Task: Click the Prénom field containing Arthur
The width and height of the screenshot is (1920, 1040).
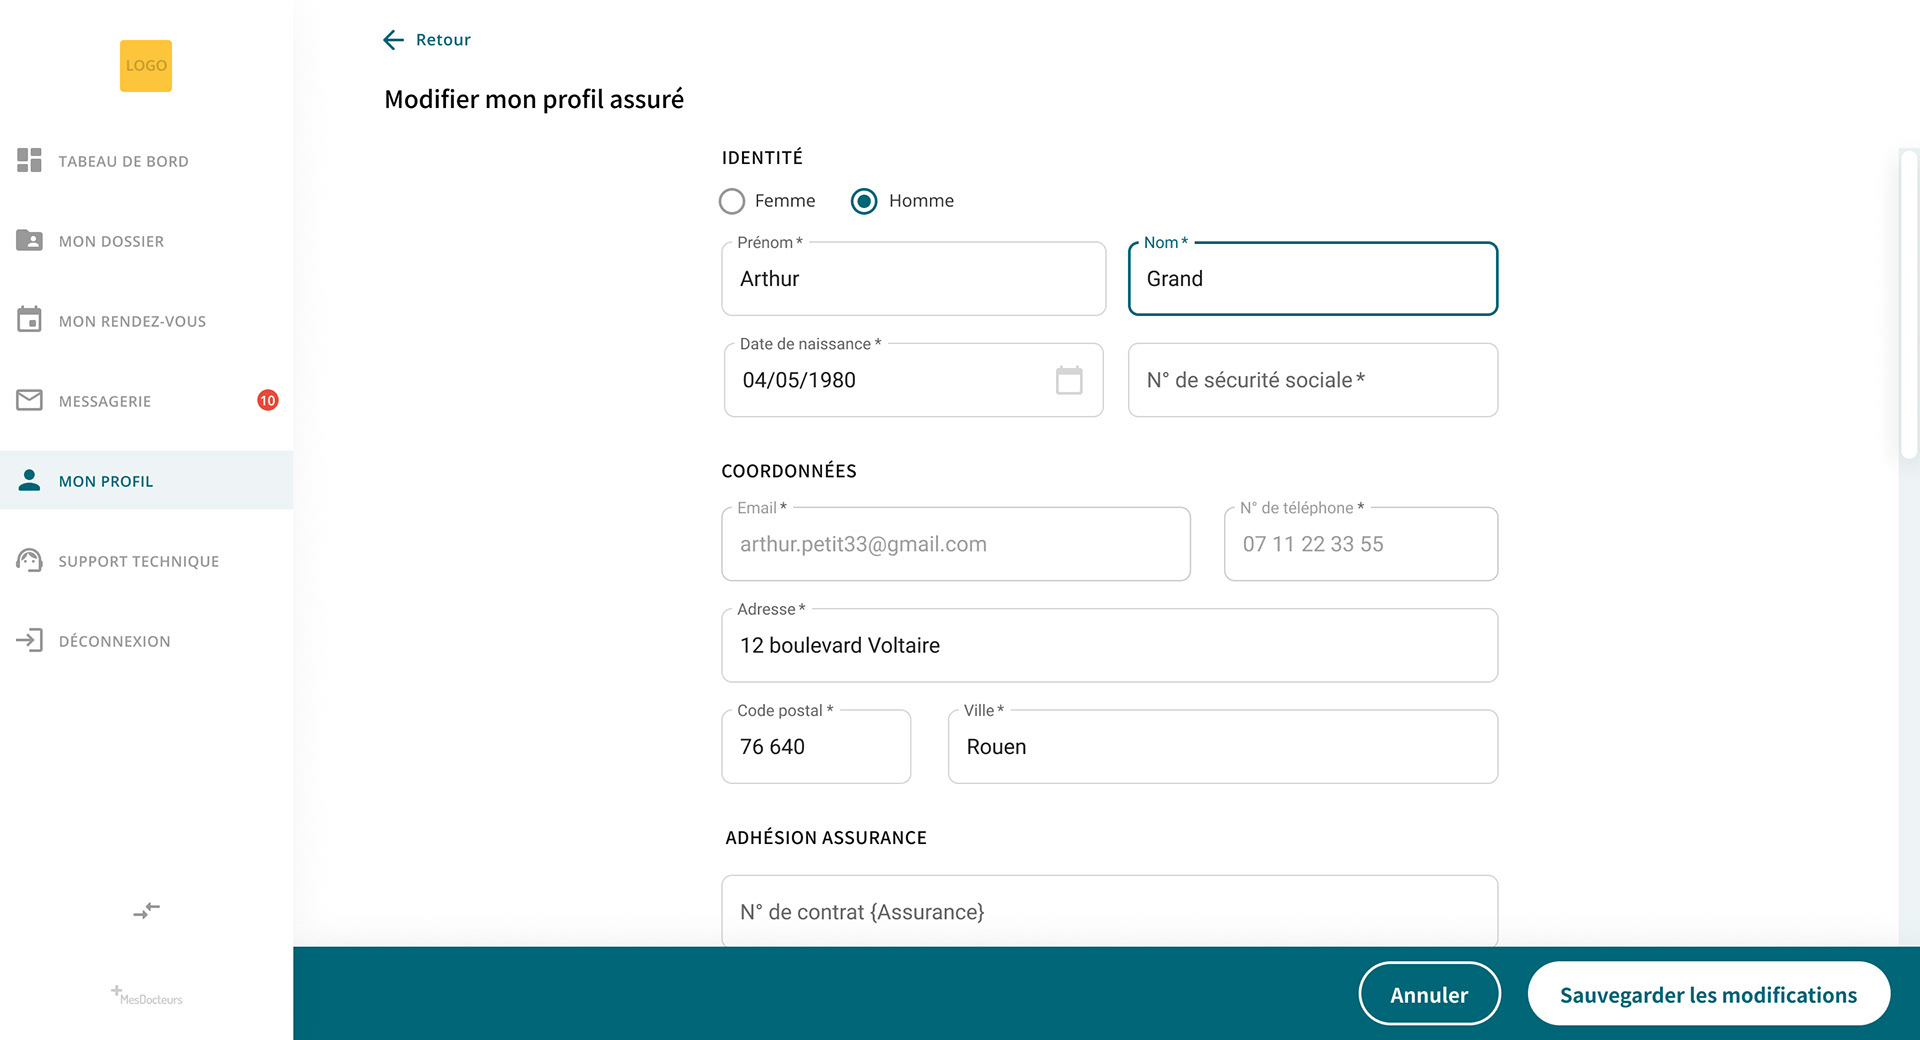Action: tap(913, 279)
